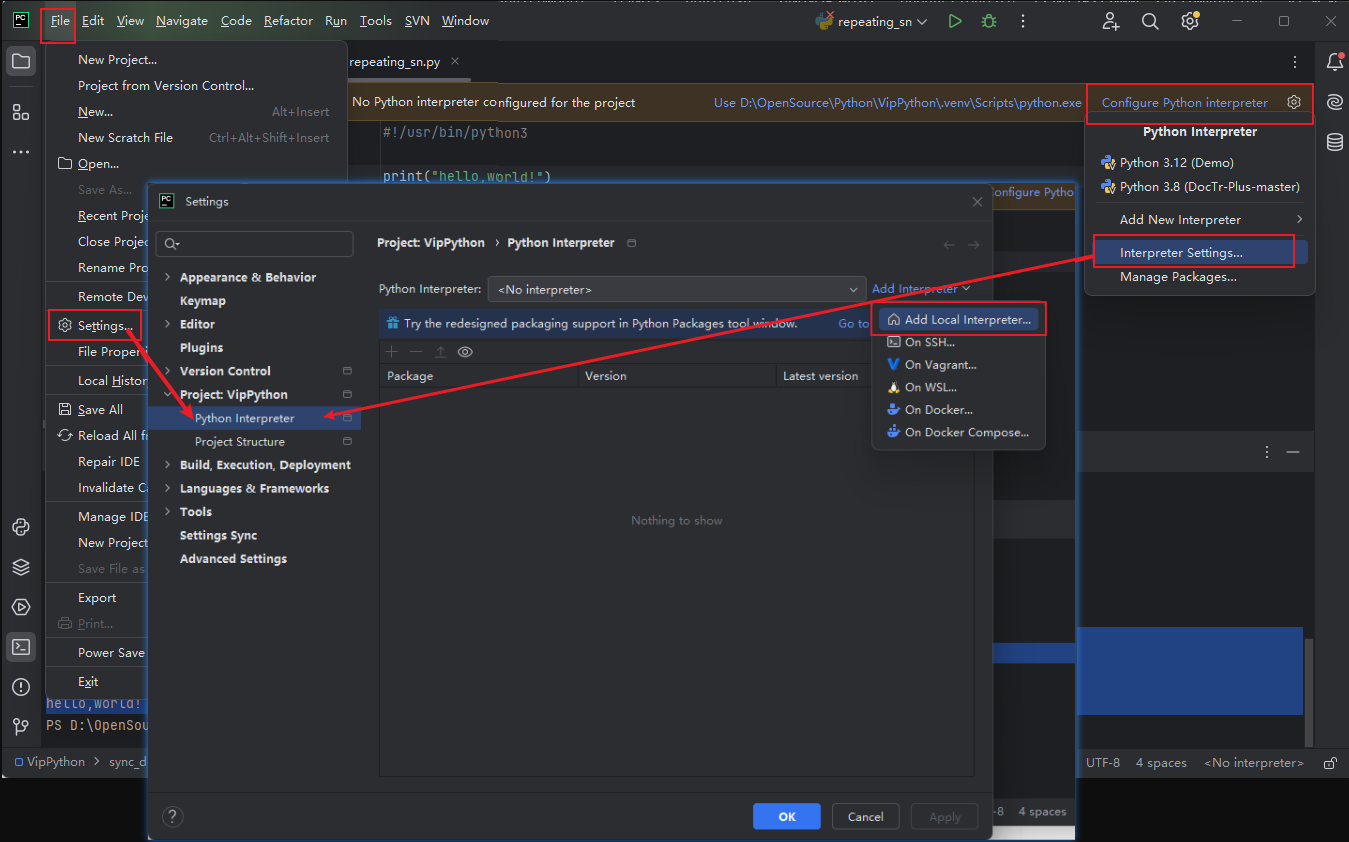Click the read-only lock icon in status bar
This screenshot has width=1349, height=842.
click(x=1330, y=762)
